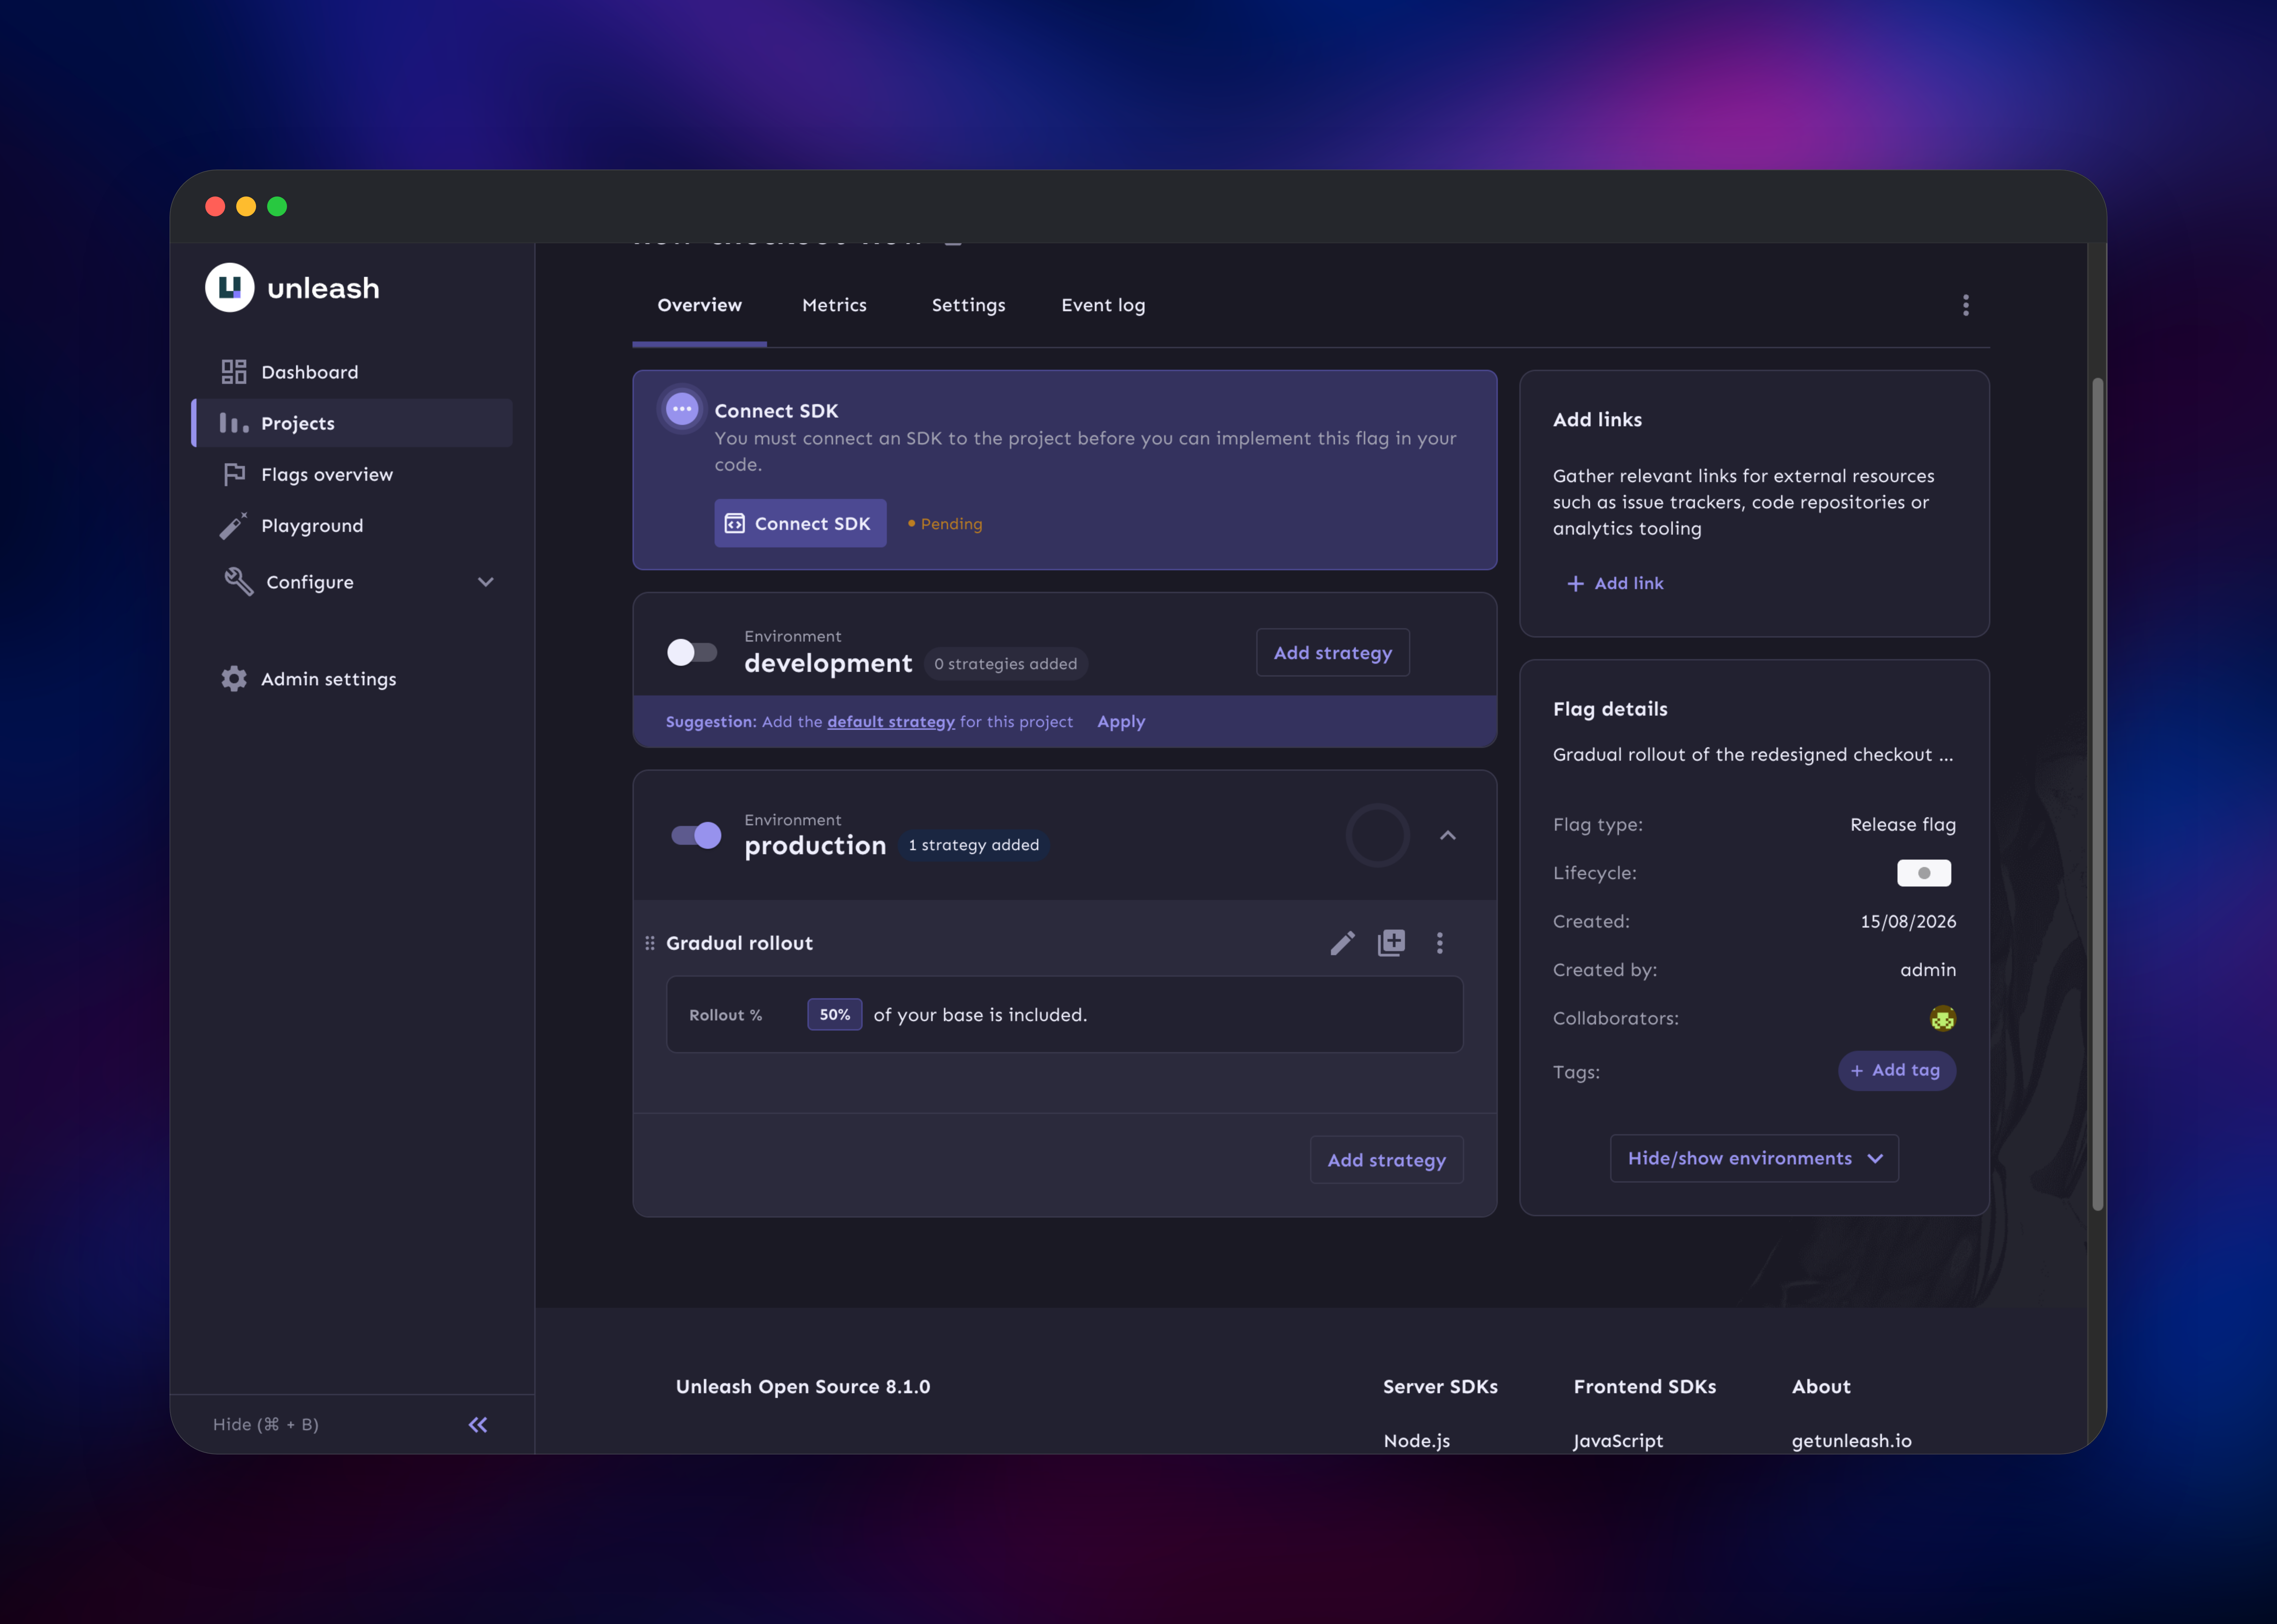Screen dimensions: 2277x1624
Task: Click the flag description text
Action: (1753, 755)
